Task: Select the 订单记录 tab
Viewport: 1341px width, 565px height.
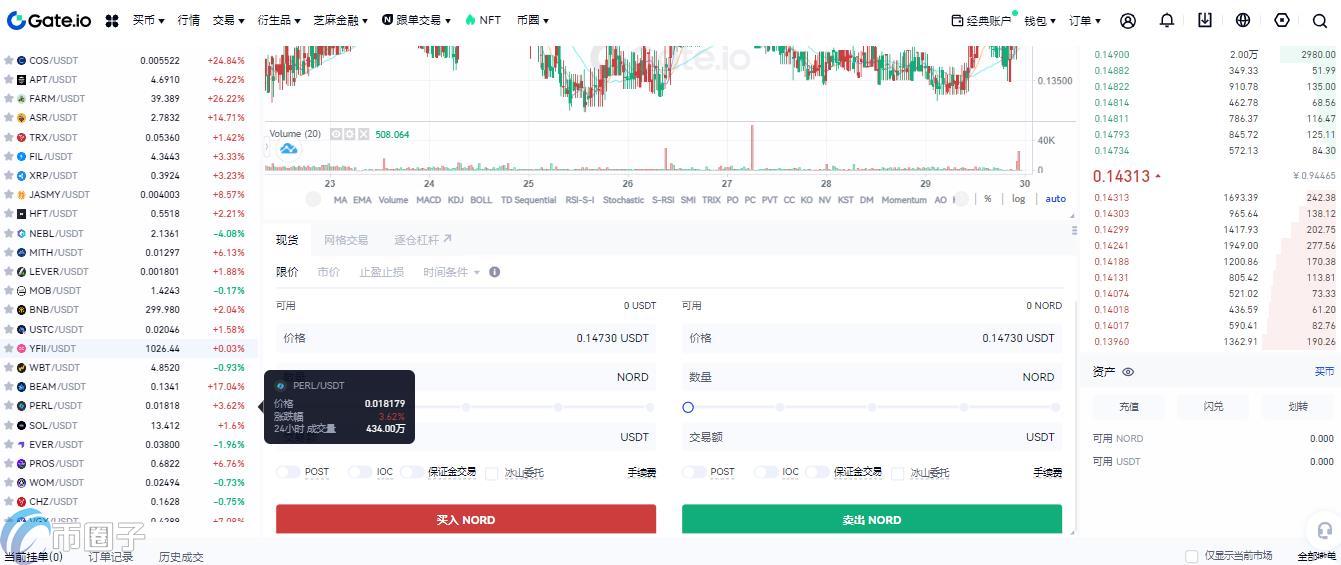Action: 110,556
